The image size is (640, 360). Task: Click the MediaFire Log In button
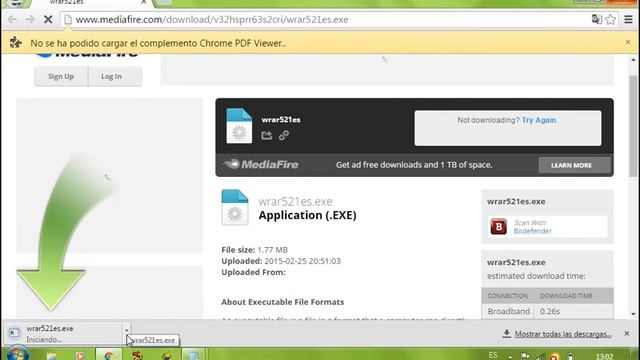tap(111, 76)
